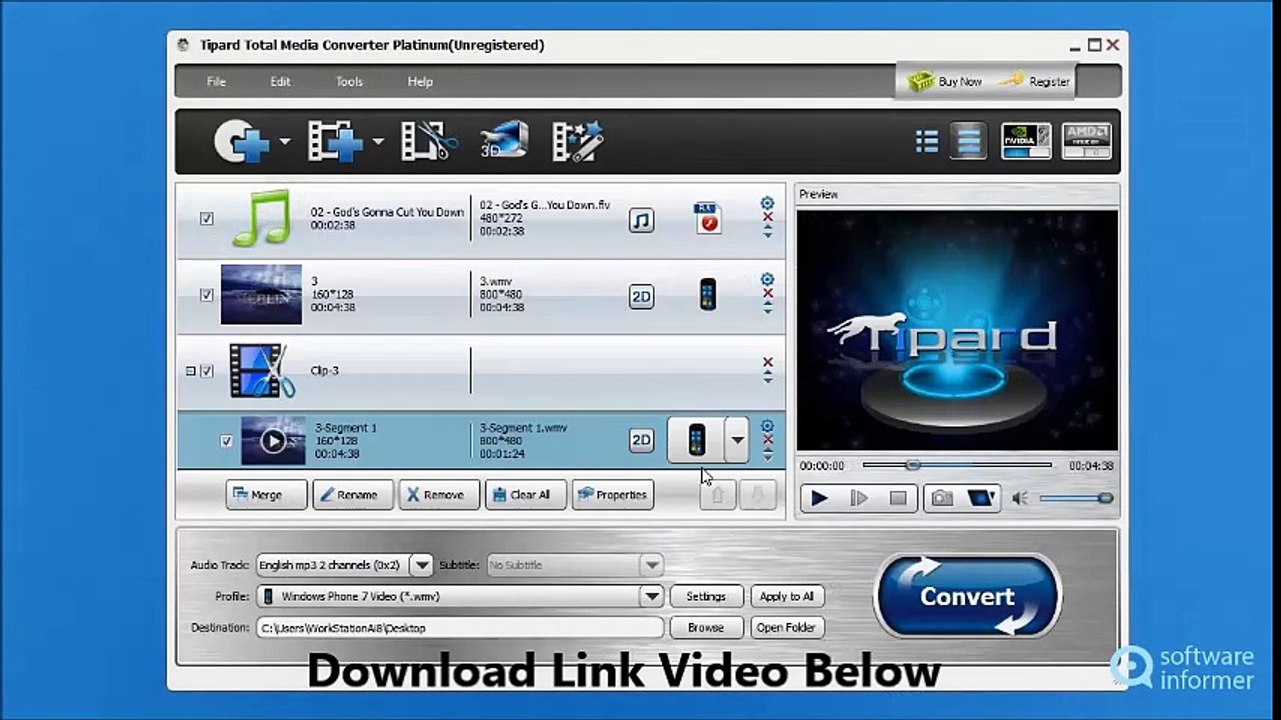The image size is (1281, 720).
Task: Start conversion with Convert button
Action: pyautogui.click(x=967, y=597)
